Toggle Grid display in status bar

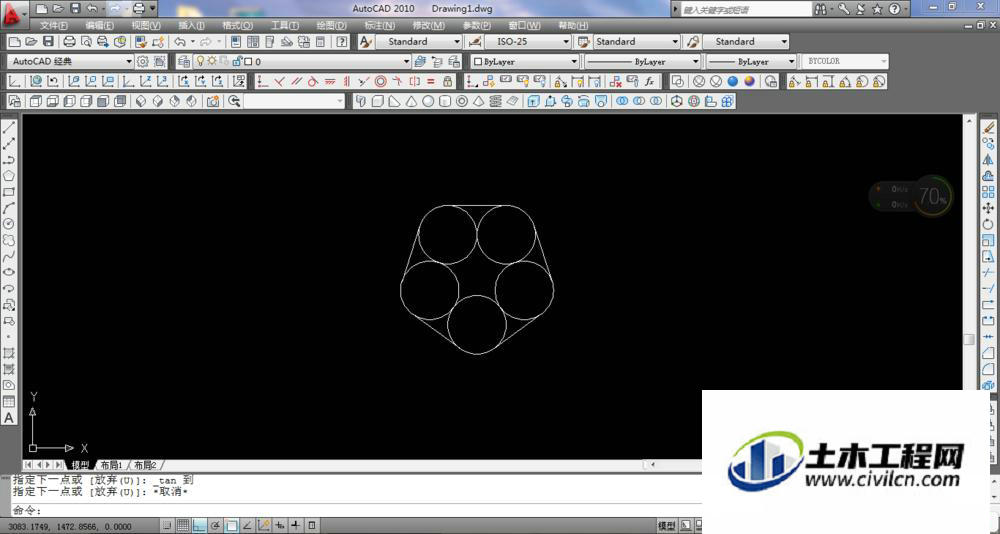(x=183, y=526)
